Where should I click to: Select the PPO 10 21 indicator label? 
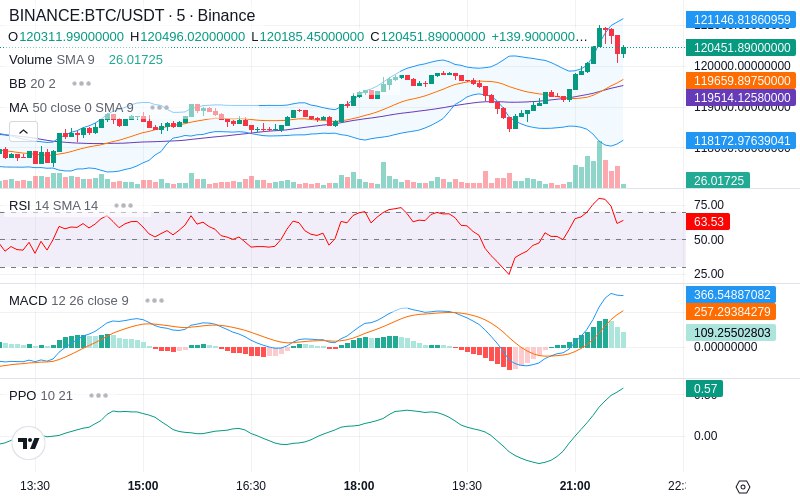click(x=41, y=395)
